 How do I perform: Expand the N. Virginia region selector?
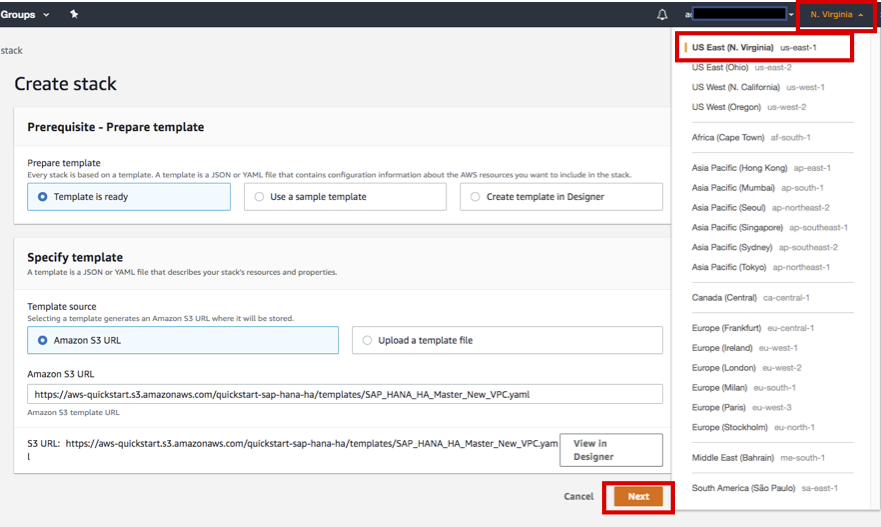click(x=836, y=15)
